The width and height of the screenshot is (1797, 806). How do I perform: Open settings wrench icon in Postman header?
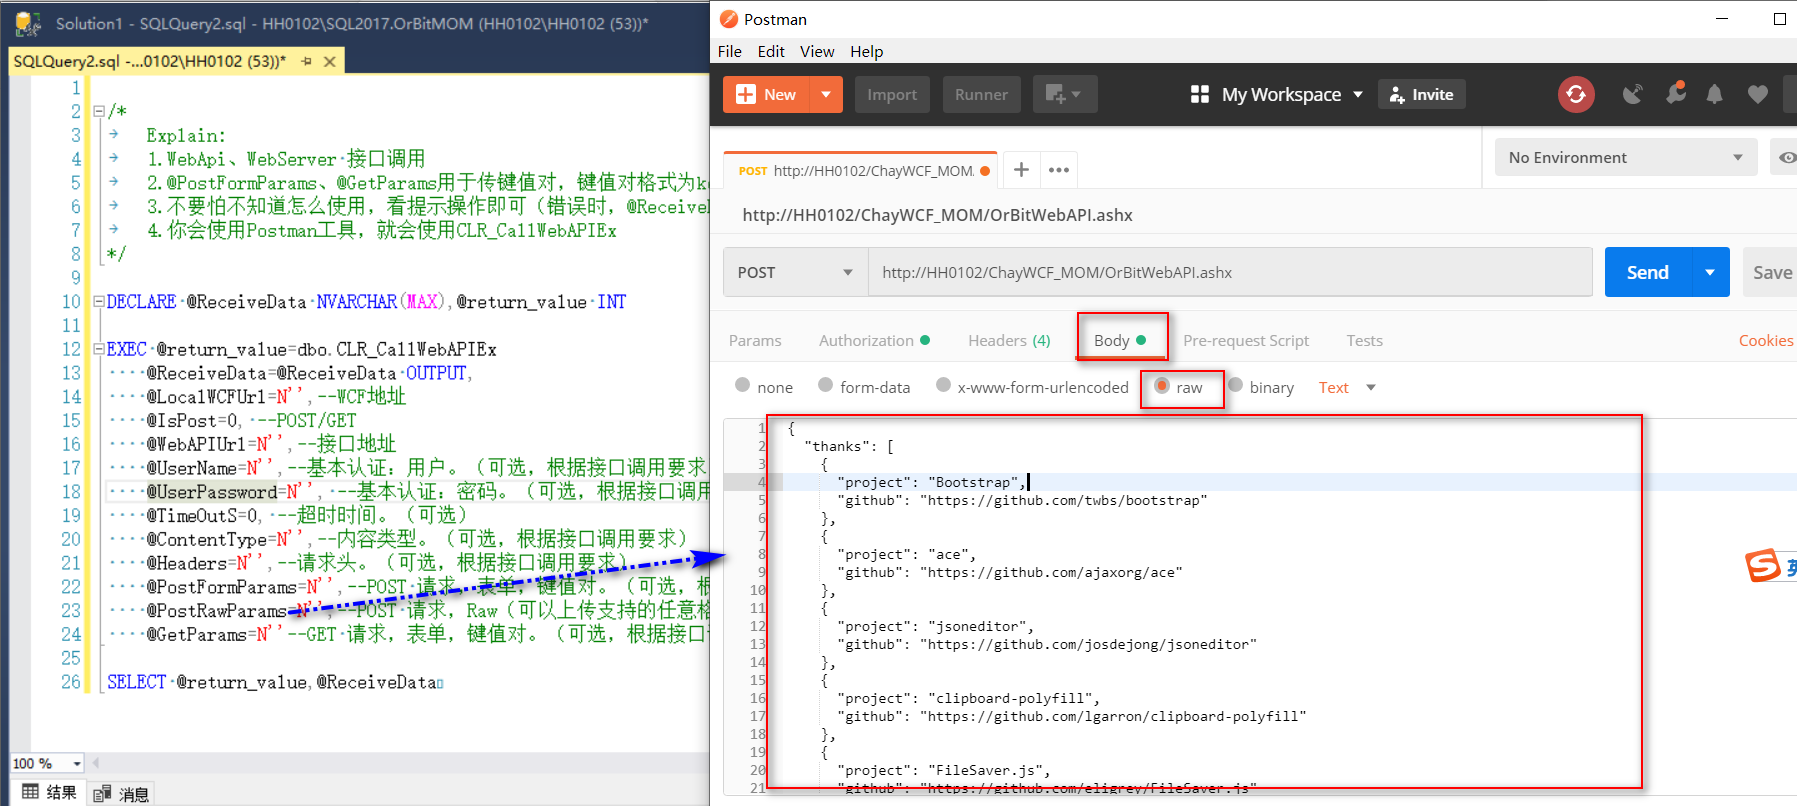[x=1675, y=93]
